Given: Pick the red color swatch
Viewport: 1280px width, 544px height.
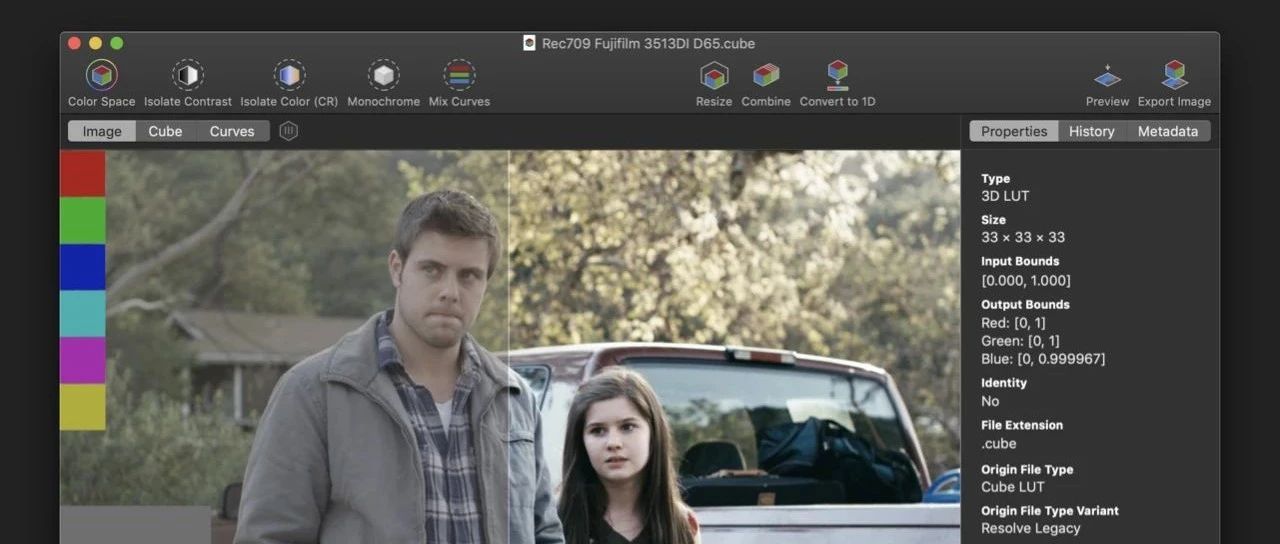Looking at the screenshot, I should coord(82,174).
